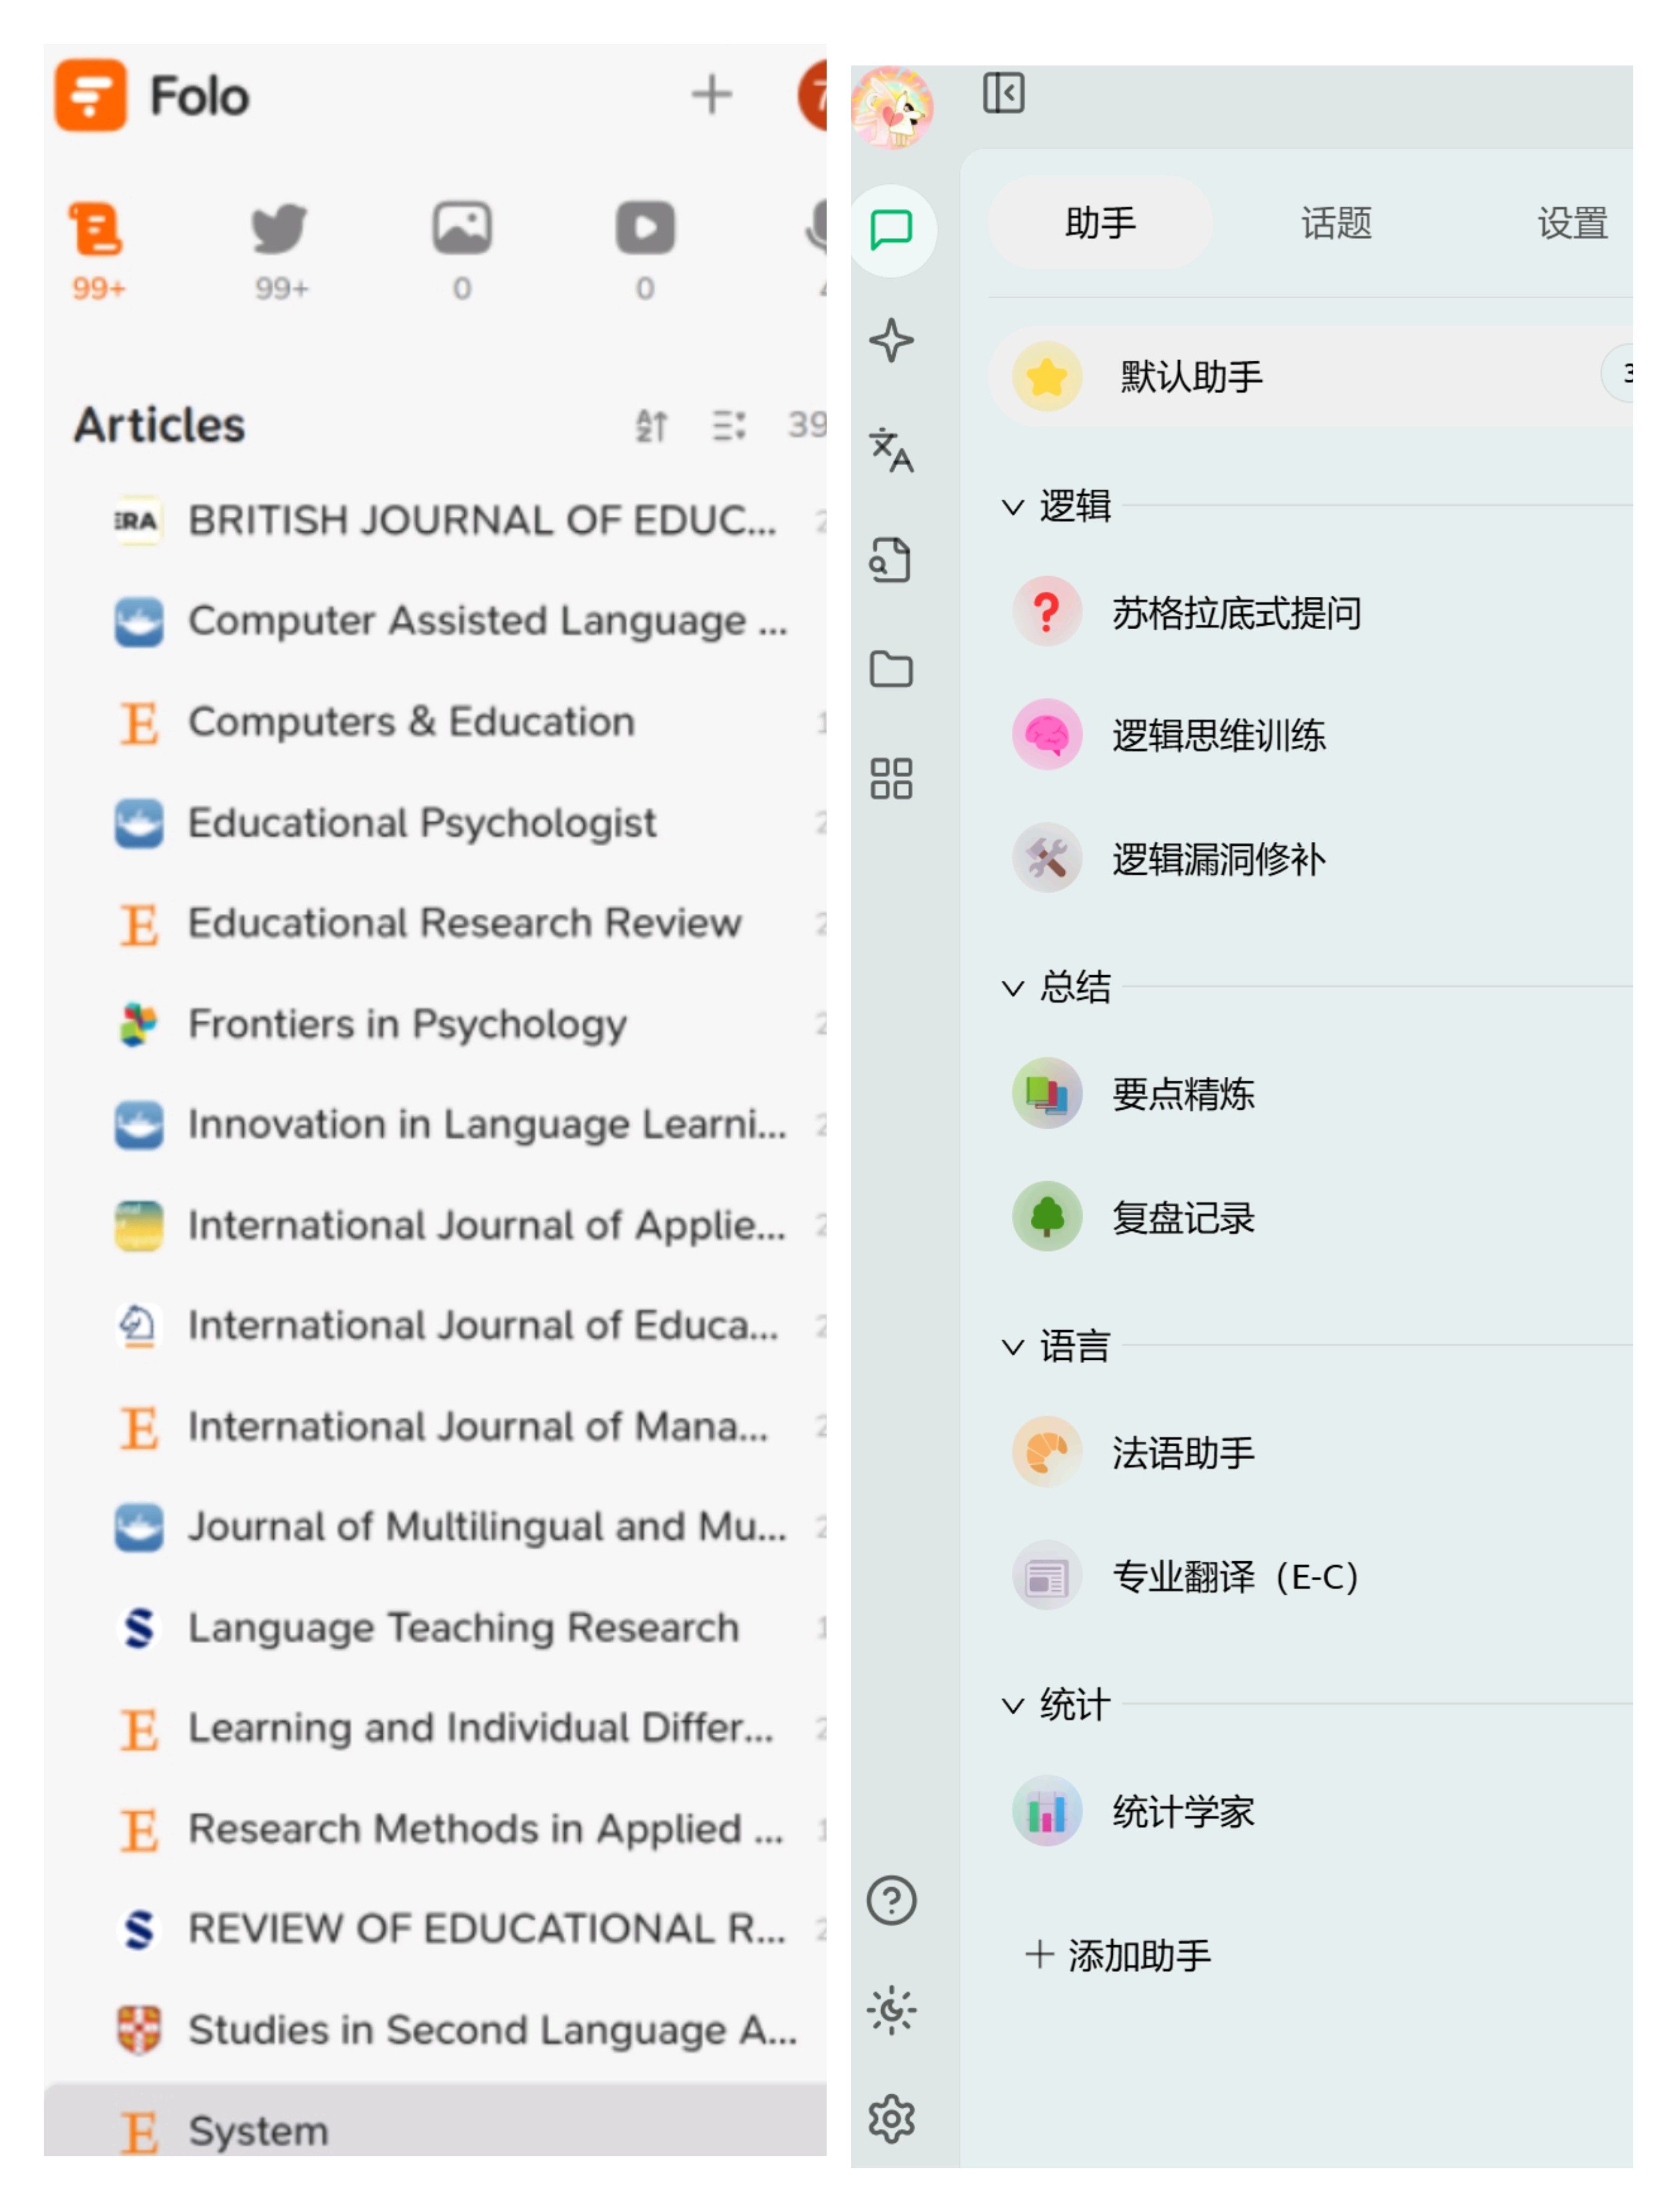Select the 逻辑思维训练 assistant
The image size is (1677, 2212).
pyautogui.click(x=1310, y=735)
